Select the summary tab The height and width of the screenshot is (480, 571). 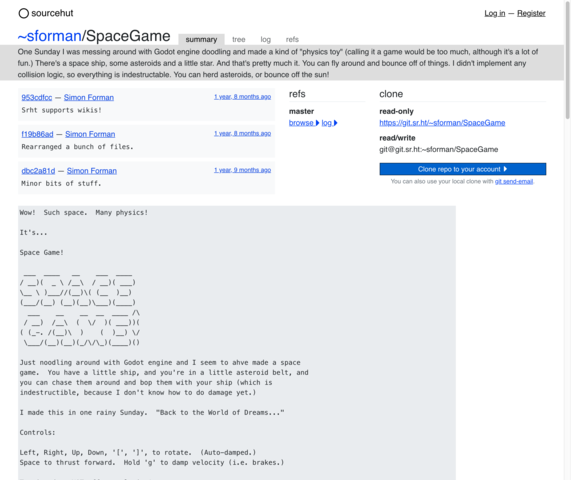[x=201, y=39]
